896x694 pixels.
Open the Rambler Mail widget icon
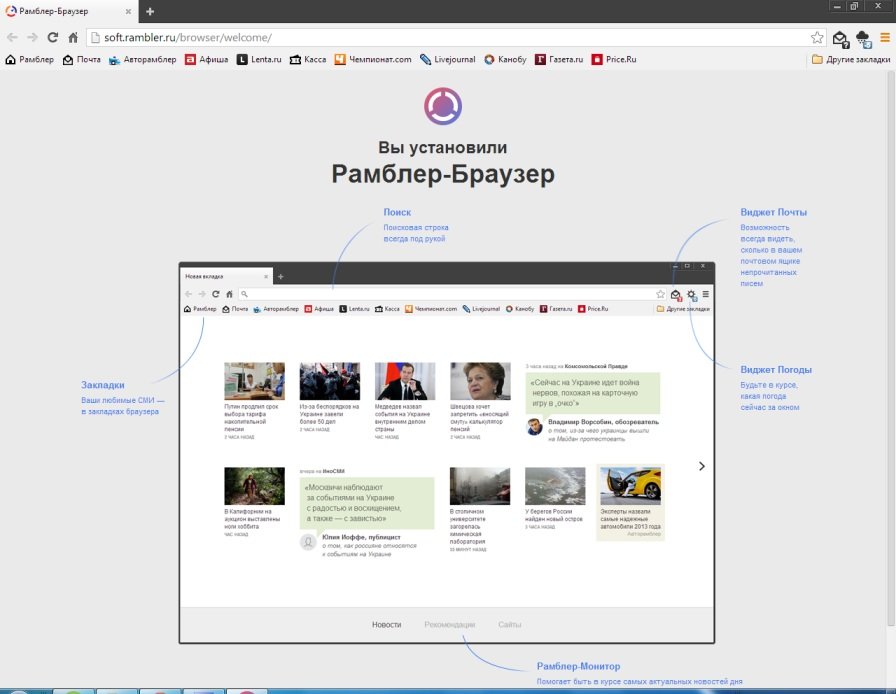(840, 38)
